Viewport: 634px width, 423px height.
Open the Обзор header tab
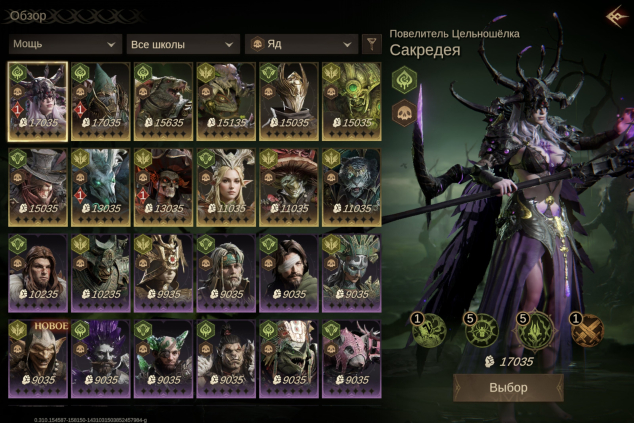[28, 16]
